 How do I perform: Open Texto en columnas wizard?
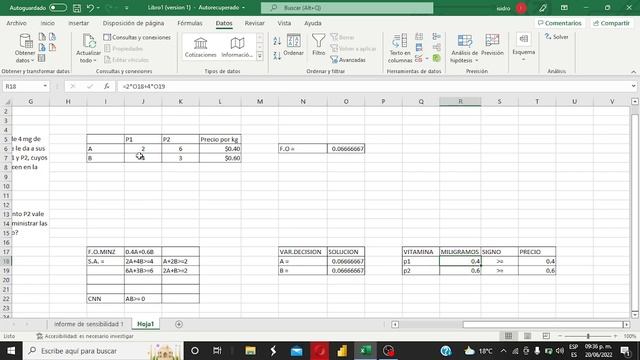pos(400,48)
